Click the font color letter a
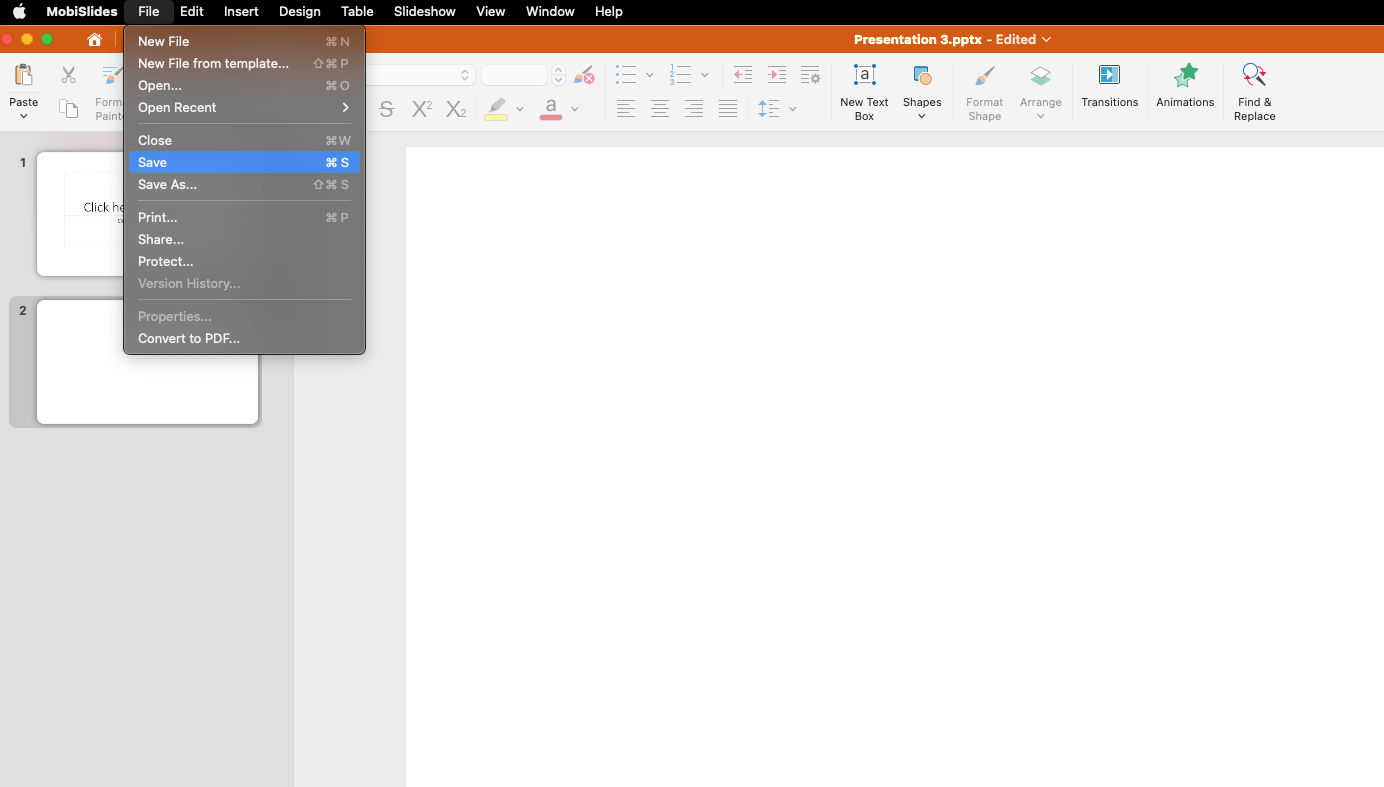The height and width of the screenshot is (787, 1384). click(551, 109)
